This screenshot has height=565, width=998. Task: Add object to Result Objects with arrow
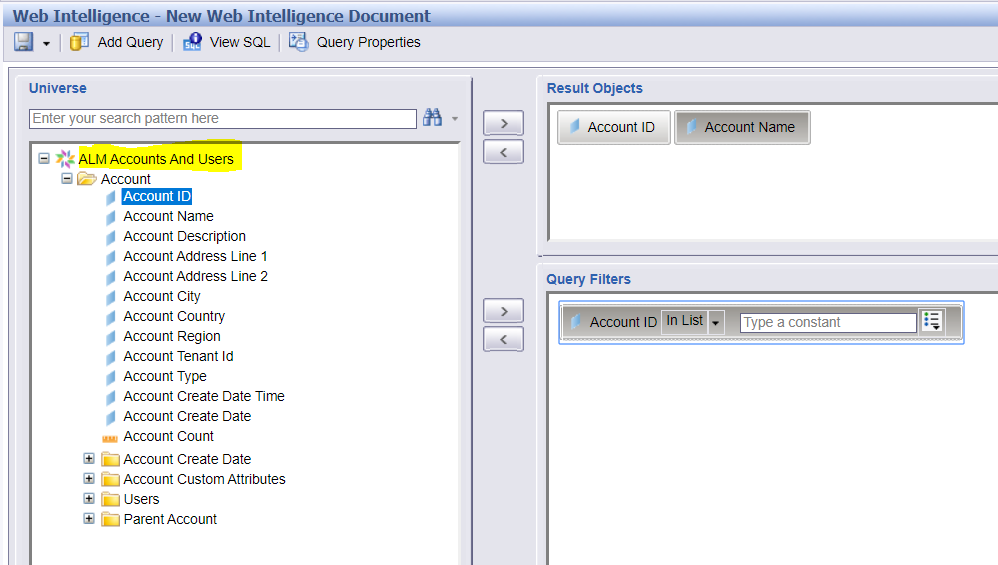pos(503,123)
